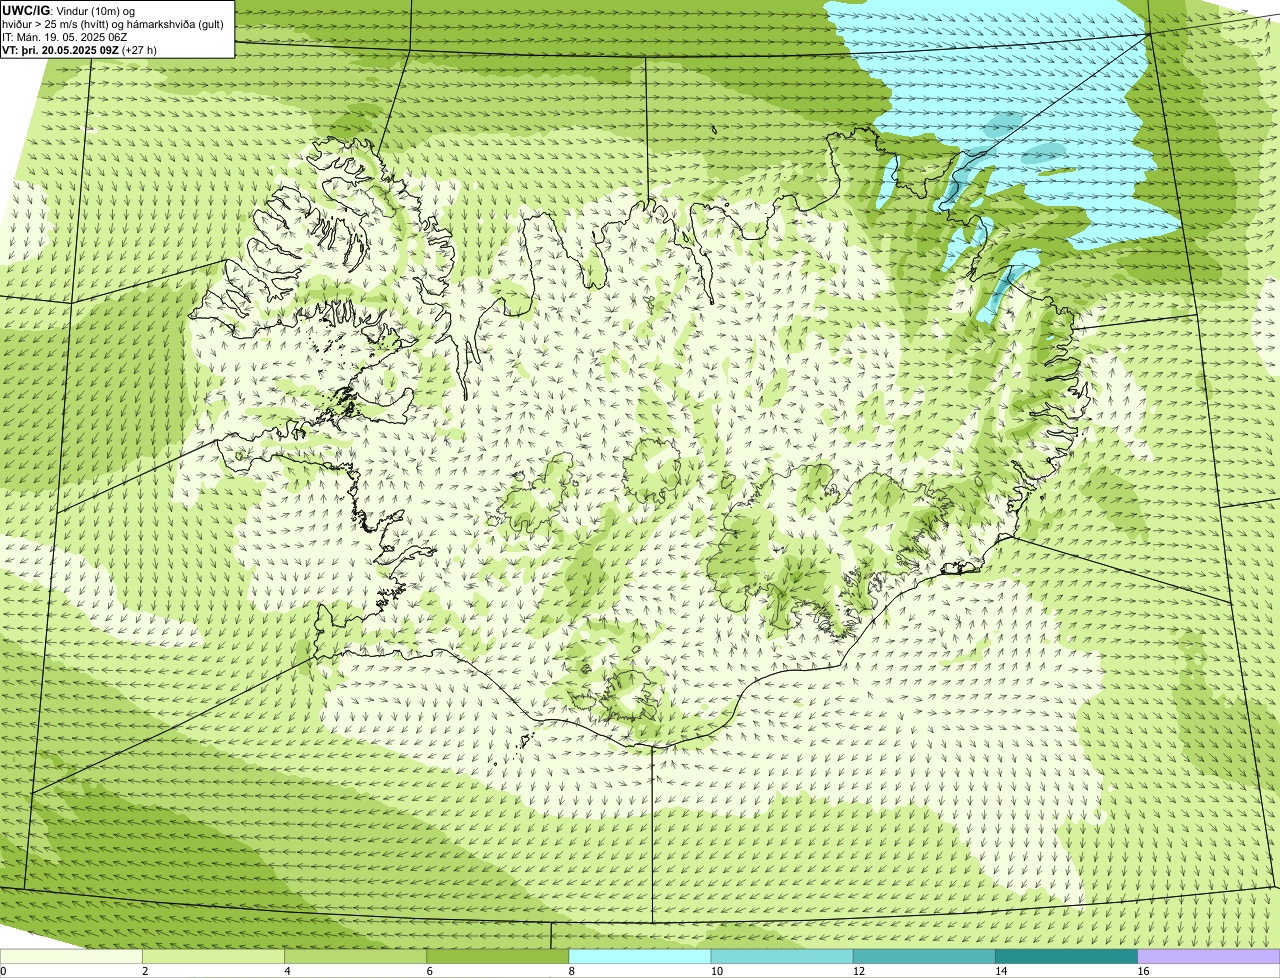
Task: Click the medium green 4–6 m/s legend swatch
Action: pos(357,957)
